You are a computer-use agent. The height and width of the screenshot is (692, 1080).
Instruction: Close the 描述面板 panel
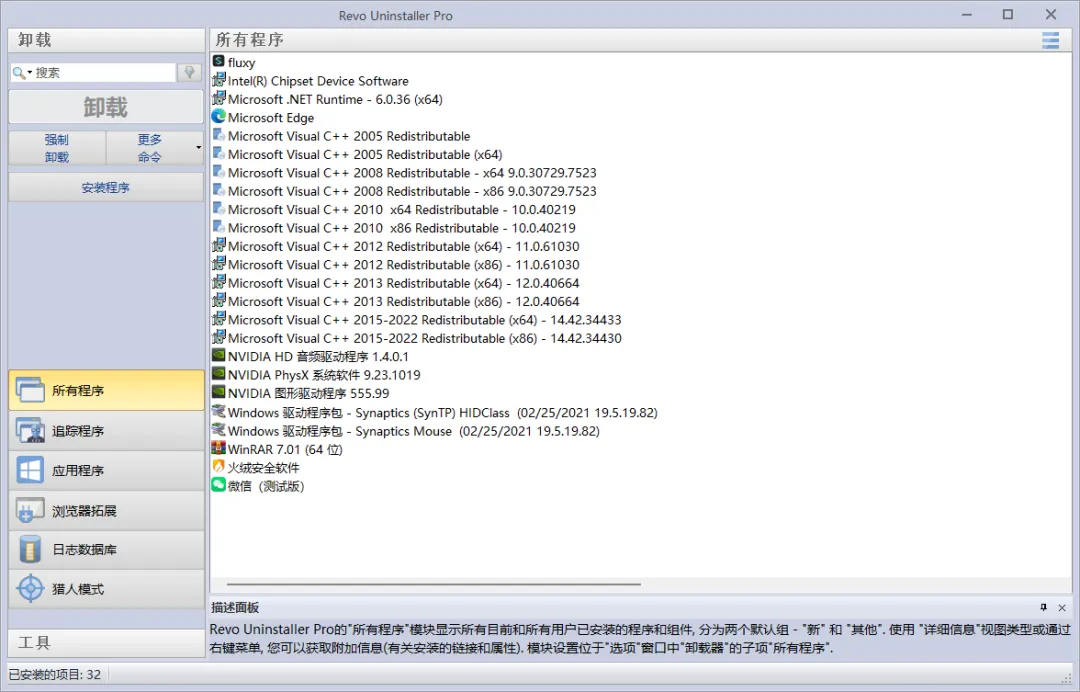click(x=1062, y=607)
